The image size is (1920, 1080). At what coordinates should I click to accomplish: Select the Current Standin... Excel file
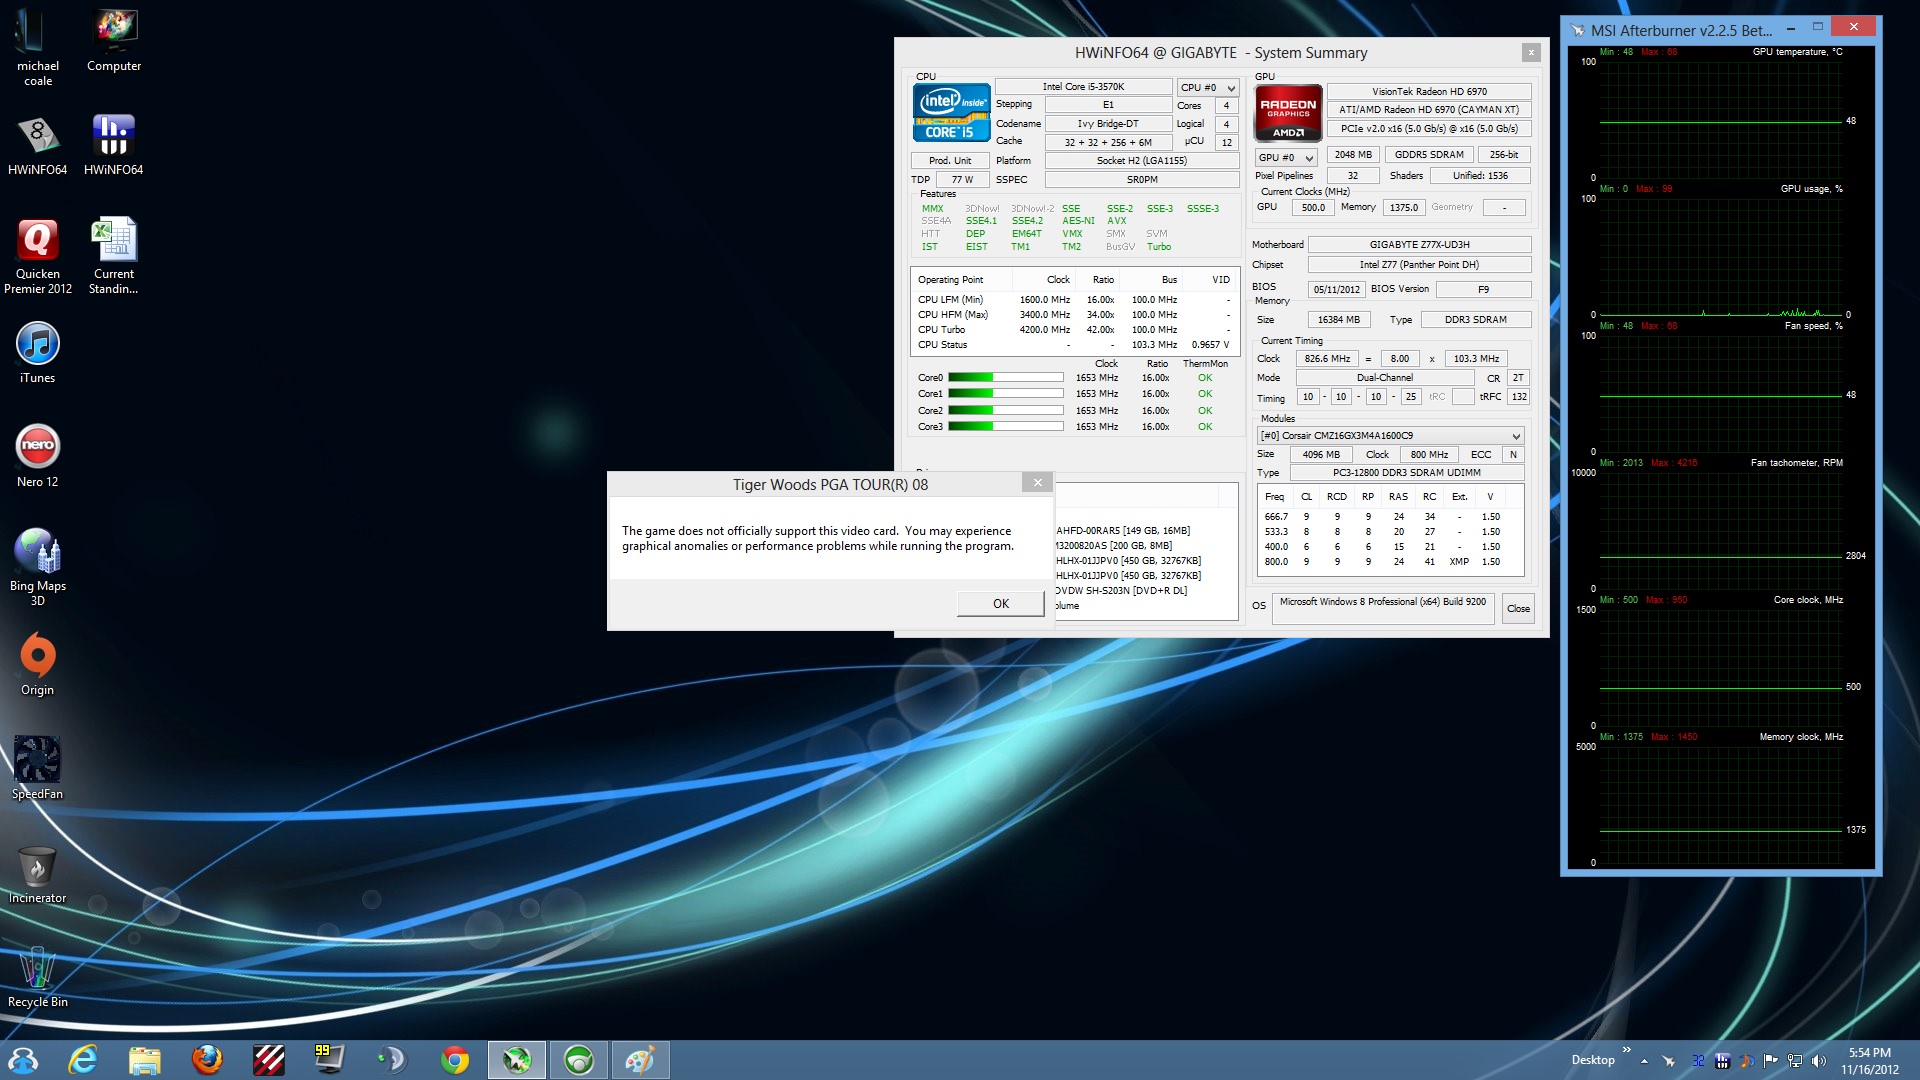click(113, 256)
